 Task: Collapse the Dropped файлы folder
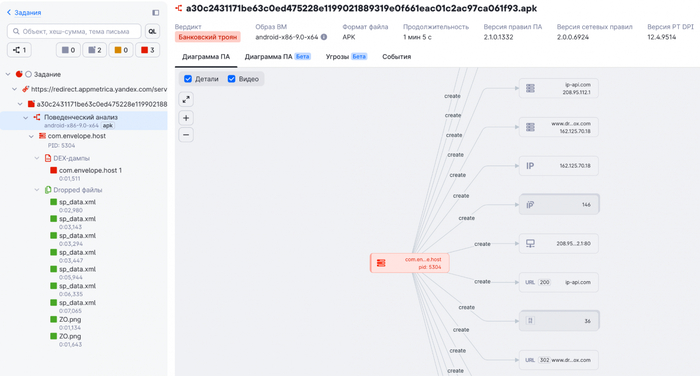37,190
